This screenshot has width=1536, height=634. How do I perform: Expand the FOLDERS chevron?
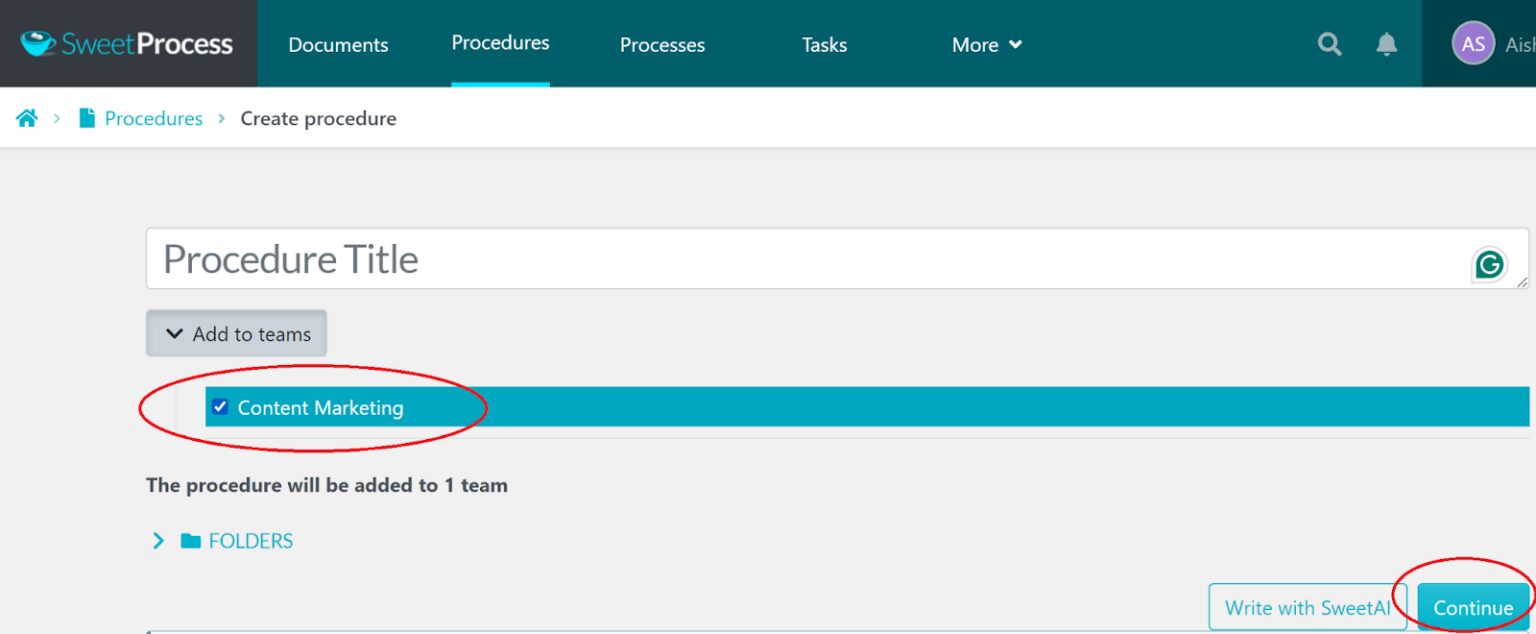(158, 541)
